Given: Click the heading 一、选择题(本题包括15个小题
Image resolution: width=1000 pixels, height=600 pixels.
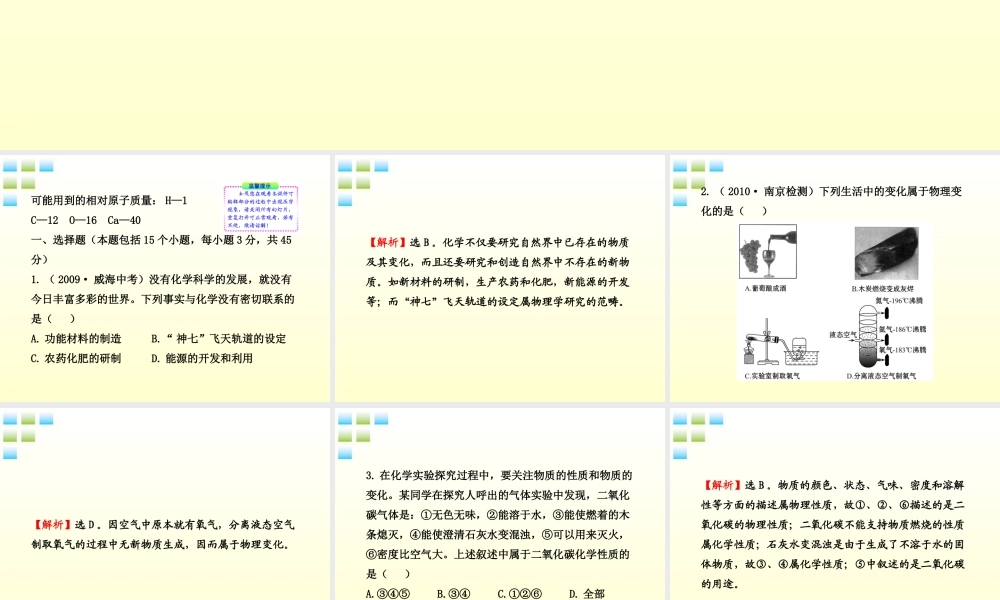Looking at the screenshot, I should [161, 249].
